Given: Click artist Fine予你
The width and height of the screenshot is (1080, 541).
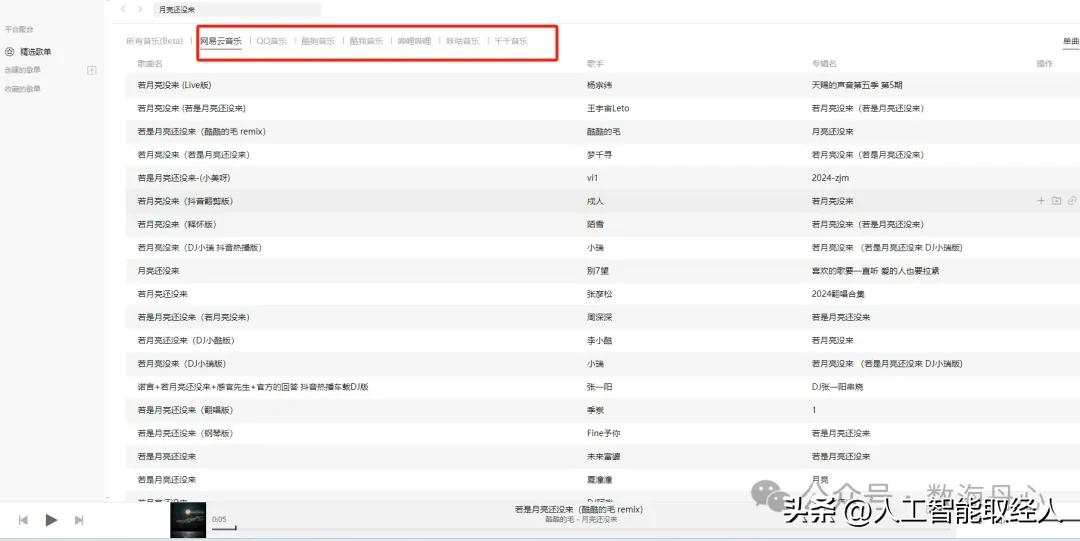Looking at the screenshot, I should pyautogui.click(x=603, y=433).
